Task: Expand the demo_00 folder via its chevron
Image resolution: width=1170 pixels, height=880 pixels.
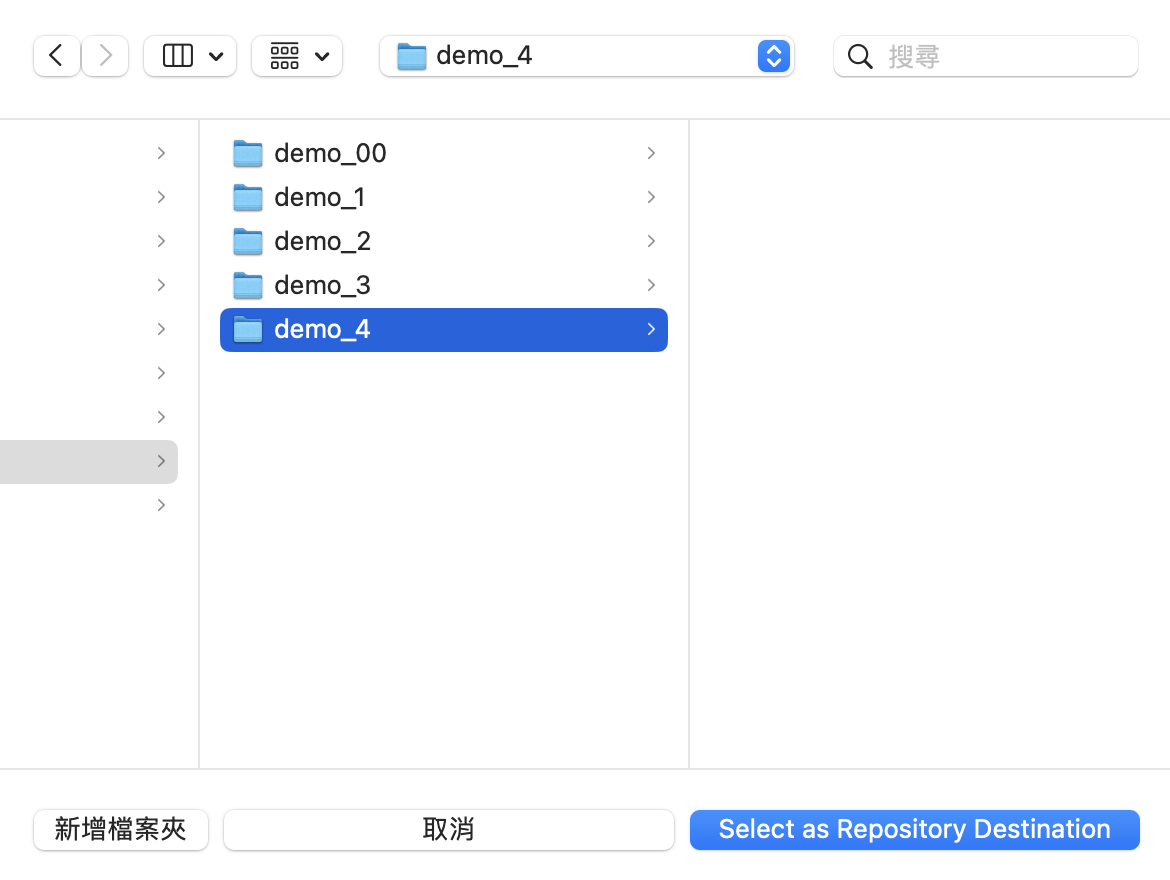Action: [651, 152]
